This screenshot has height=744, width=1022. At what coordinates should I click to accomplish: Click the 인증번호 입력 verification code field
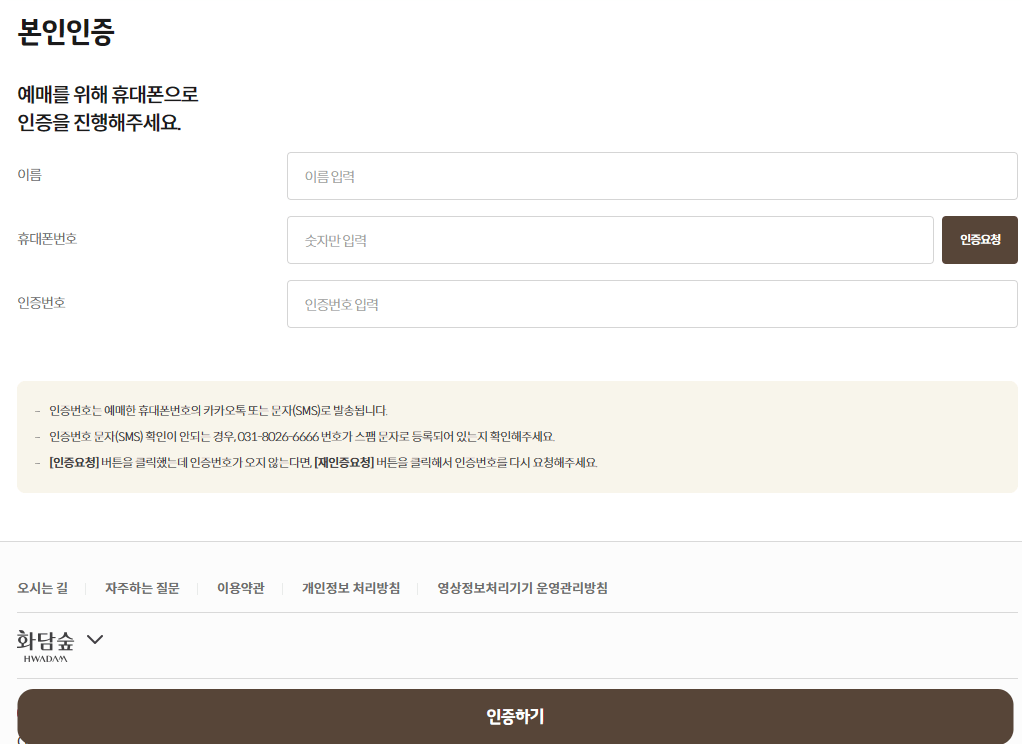click(651, 304)
